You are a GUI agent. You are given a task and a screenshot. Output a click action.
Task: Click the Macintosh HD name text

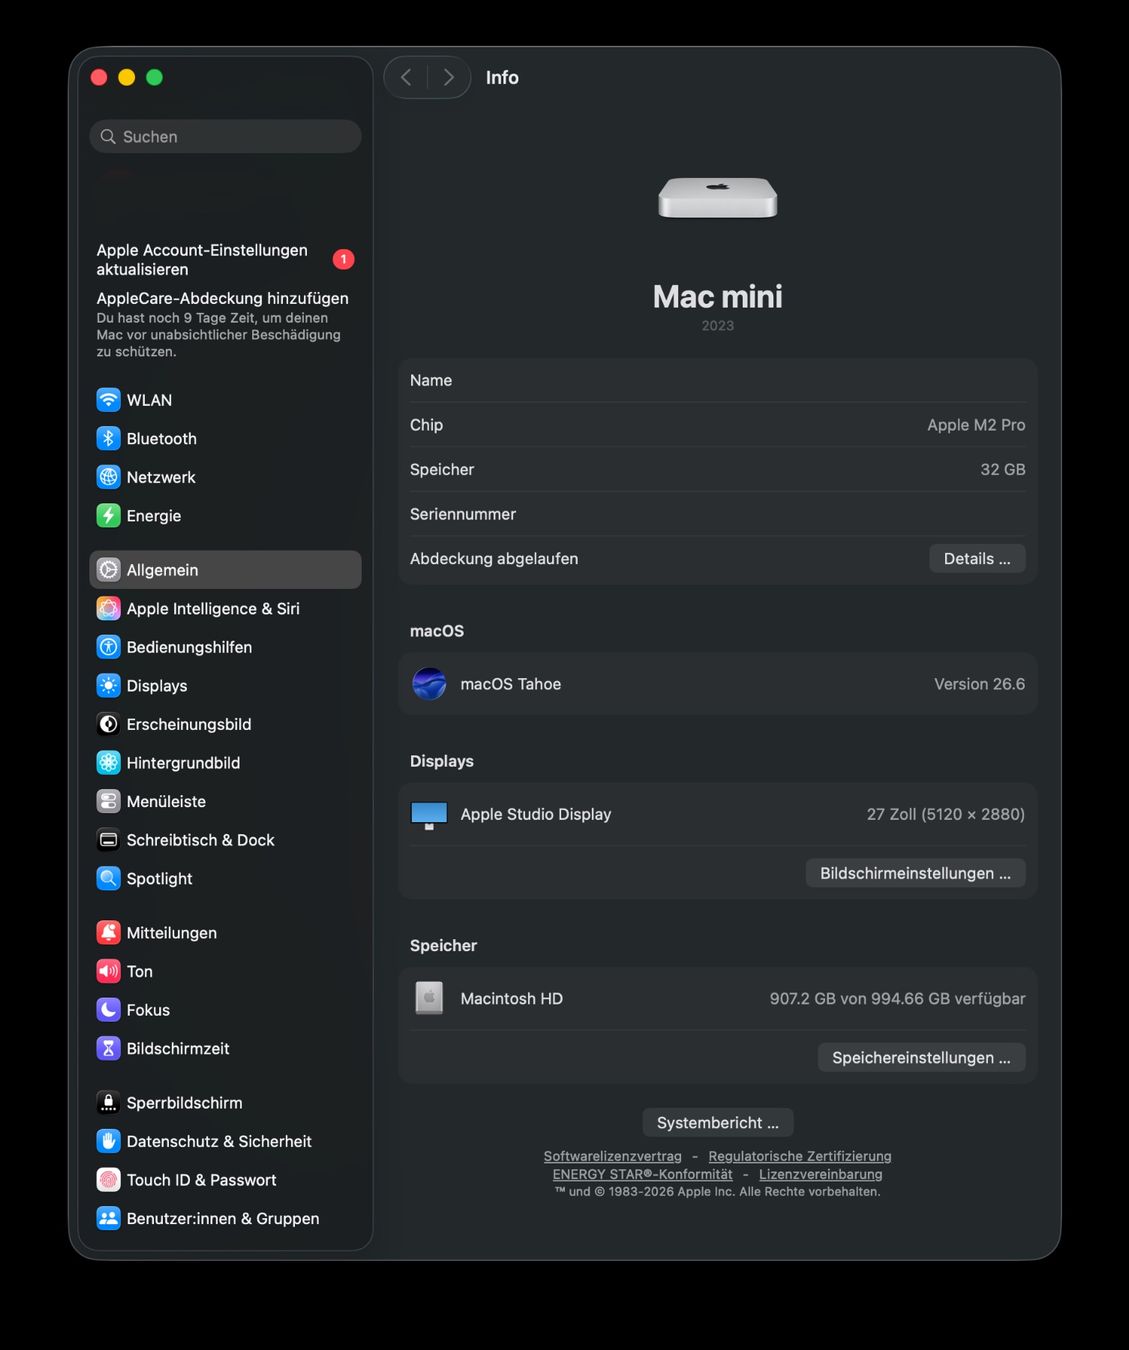click(512, 999)
